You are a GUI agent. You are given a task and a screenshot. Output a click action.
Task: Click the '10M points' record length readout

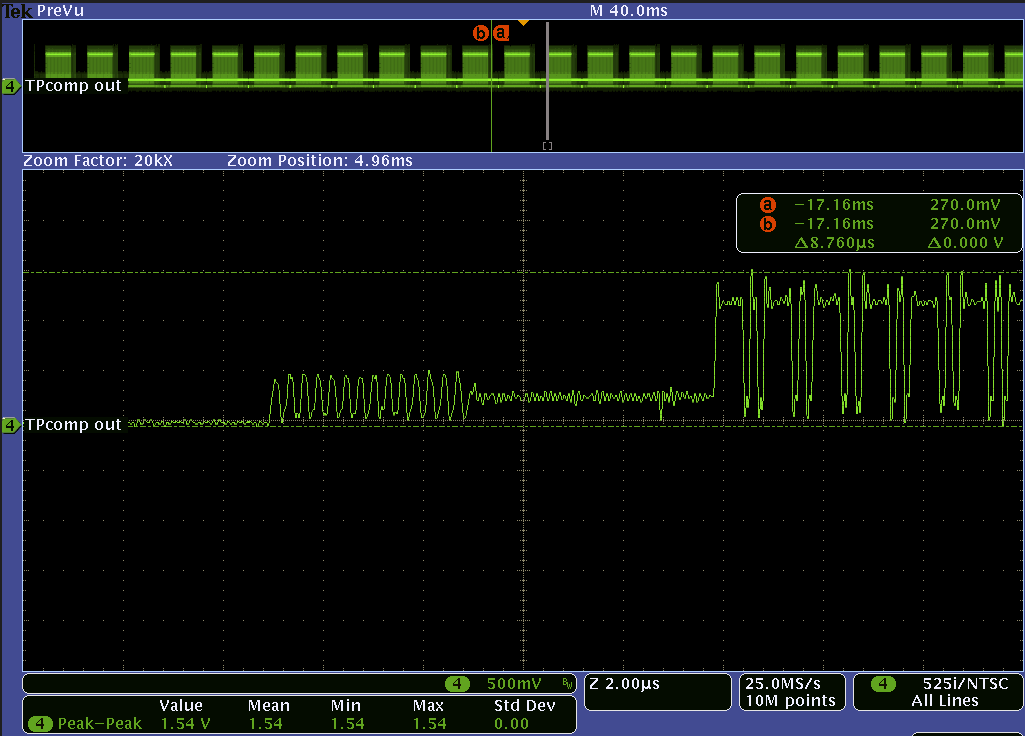click(791, 701)
